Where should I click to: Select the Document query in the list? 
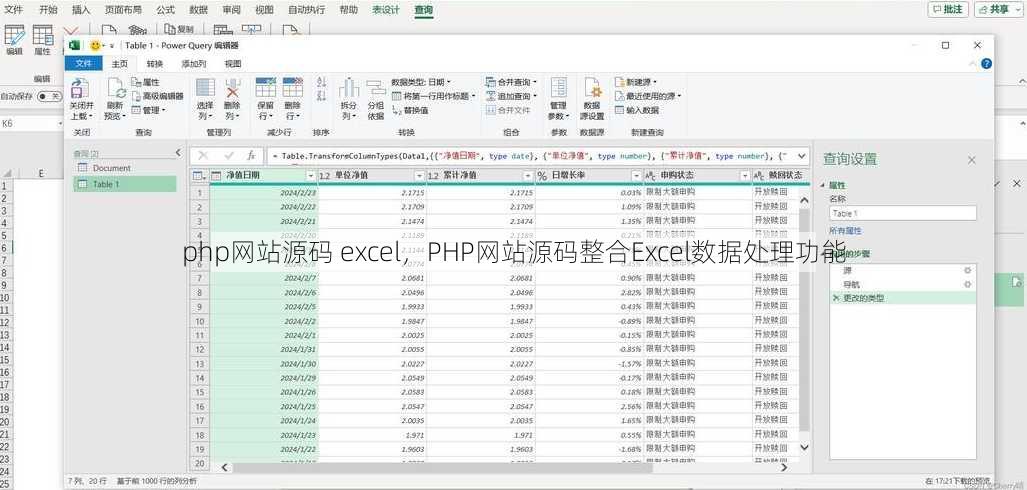(x=124, y=168)
